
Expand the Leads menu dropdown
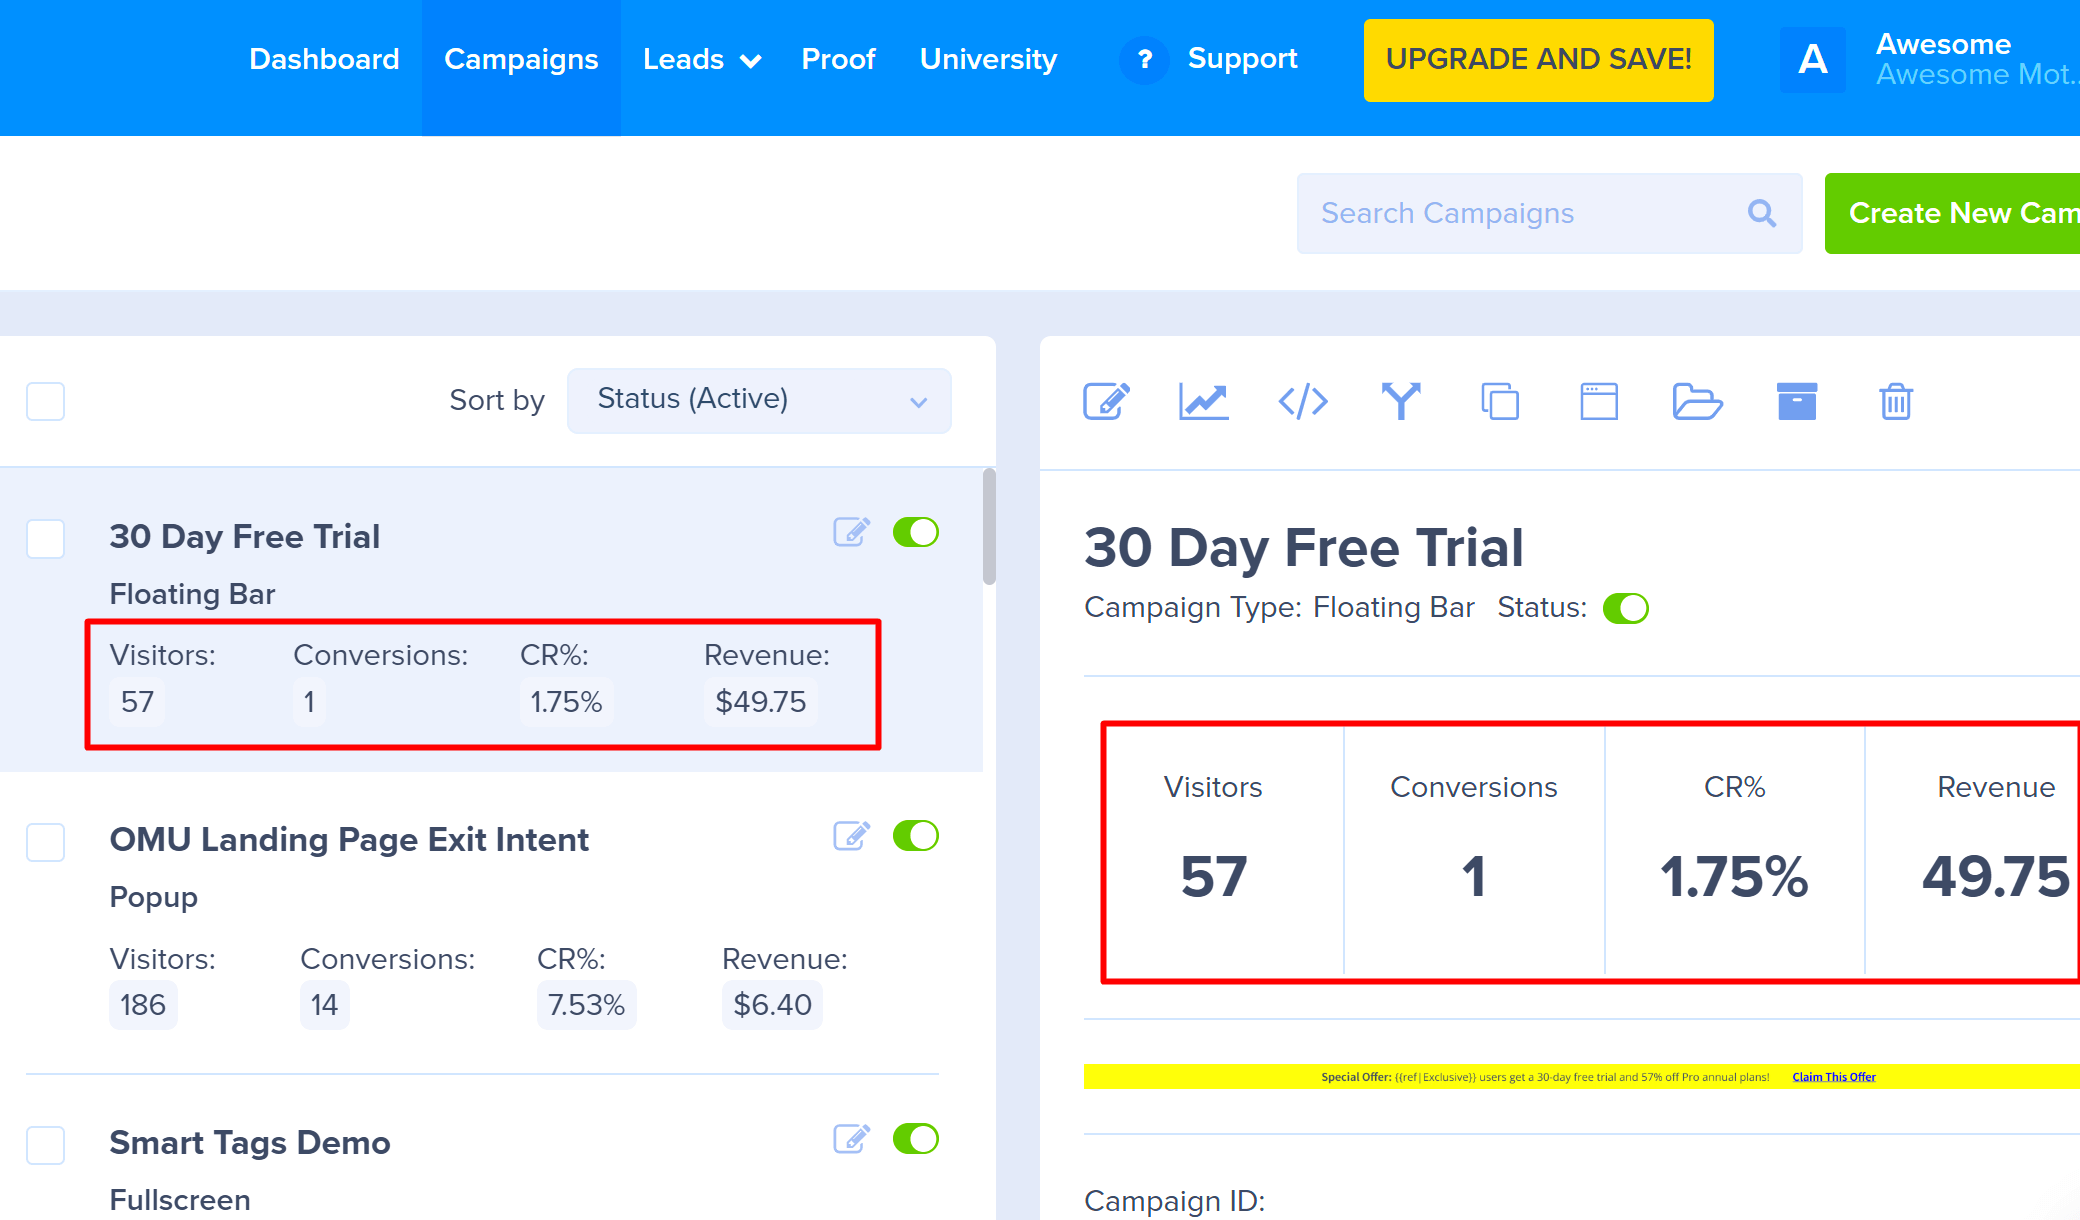tap(701, 60)
